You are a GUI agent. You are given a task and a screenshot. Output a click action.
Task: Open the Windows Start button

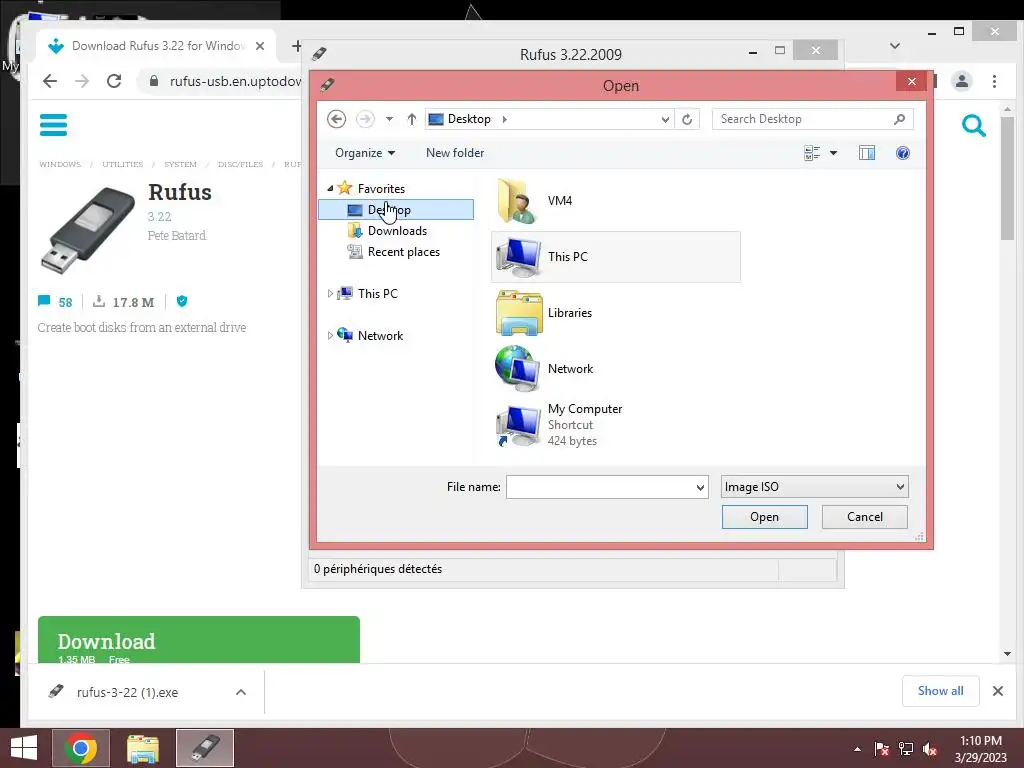(x=24, y=748)
